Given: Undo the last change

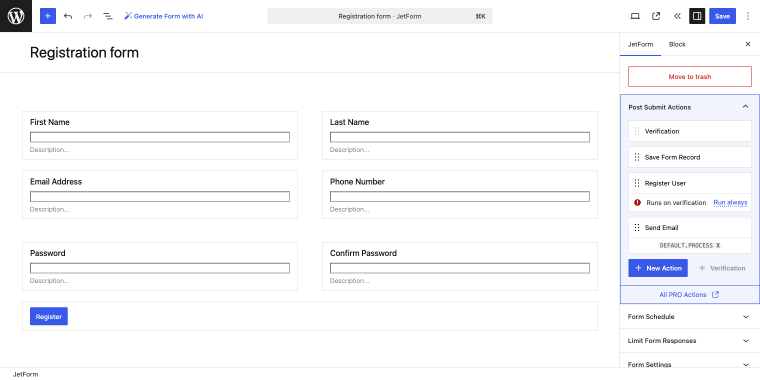Looking at the screenshot, I should 68,16.
